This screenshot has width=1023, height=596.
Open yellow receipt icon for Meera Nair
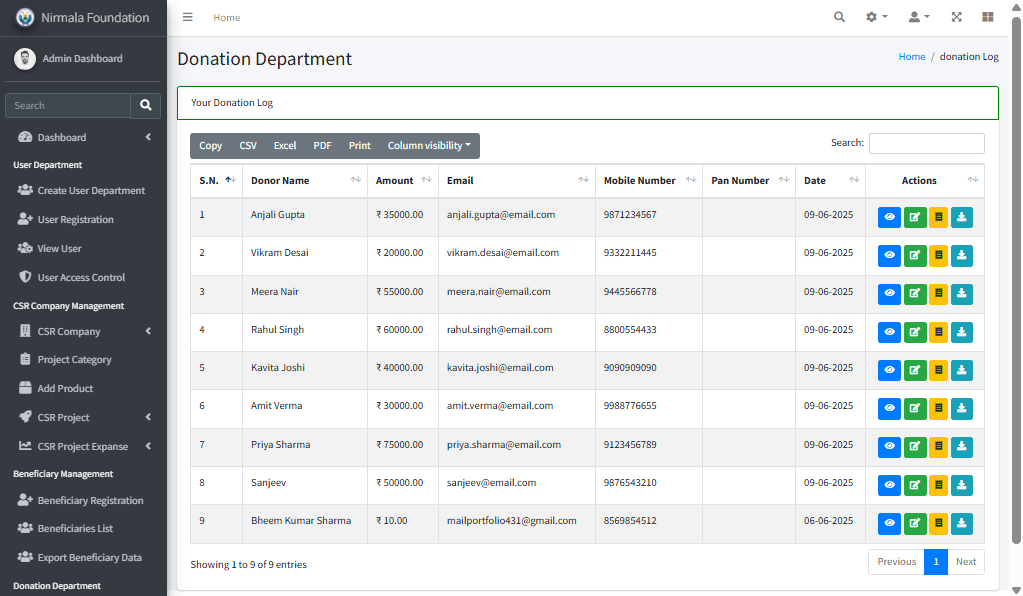point(938,294)
